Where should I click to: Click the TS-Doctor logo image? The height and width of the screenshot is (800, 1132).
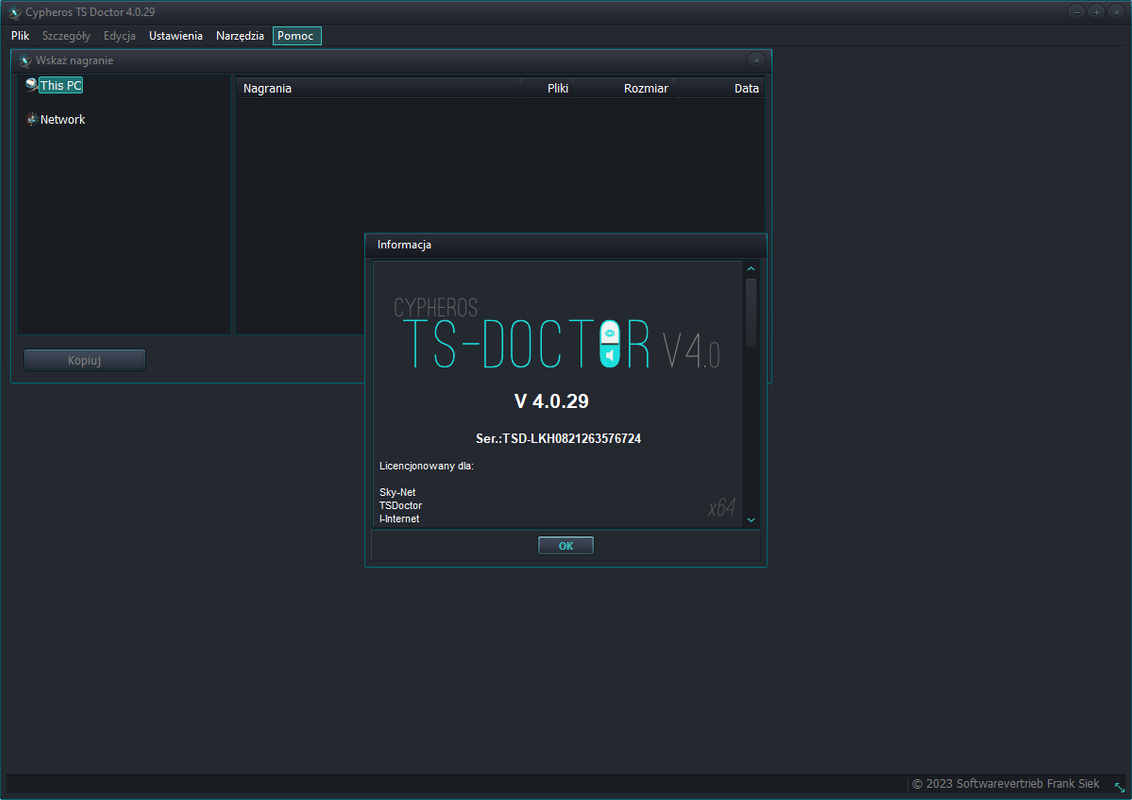pos(557,334)
